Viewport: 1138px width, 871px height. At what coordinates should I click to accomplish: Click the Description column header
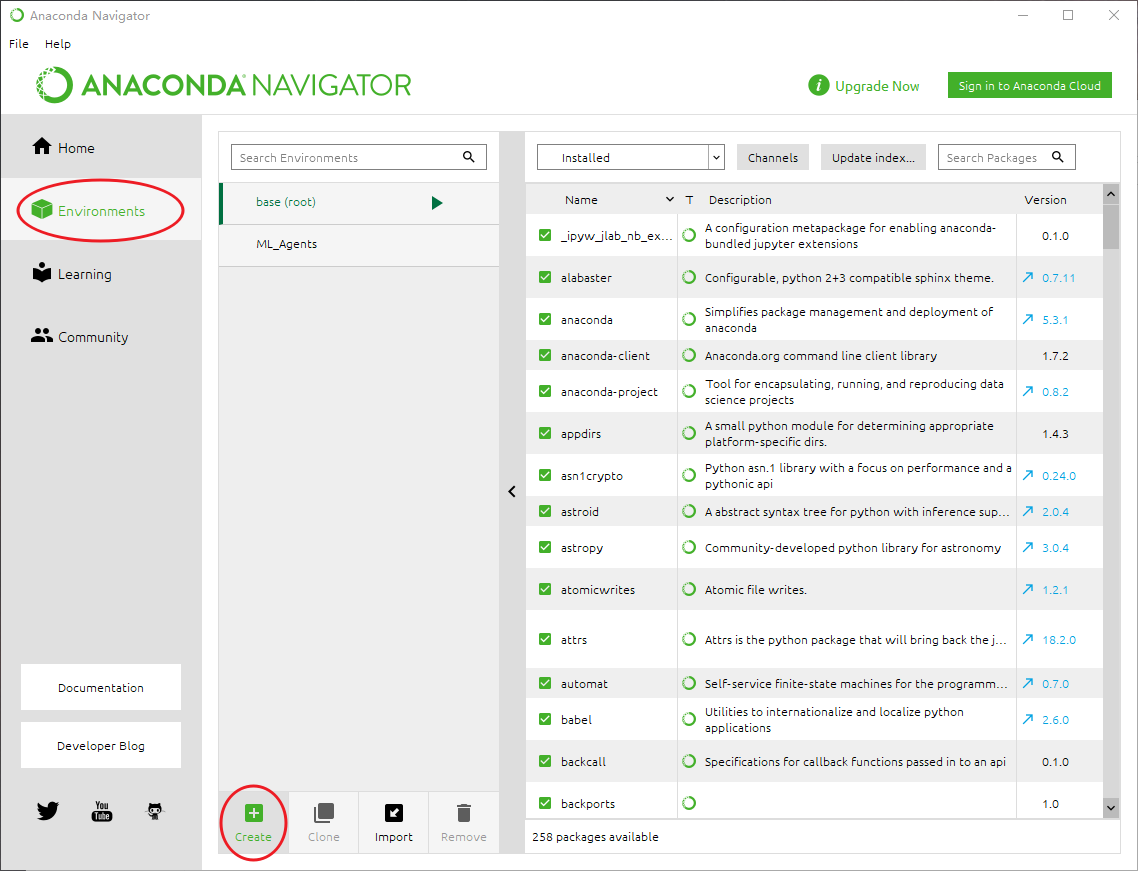[x=740, y=200]
